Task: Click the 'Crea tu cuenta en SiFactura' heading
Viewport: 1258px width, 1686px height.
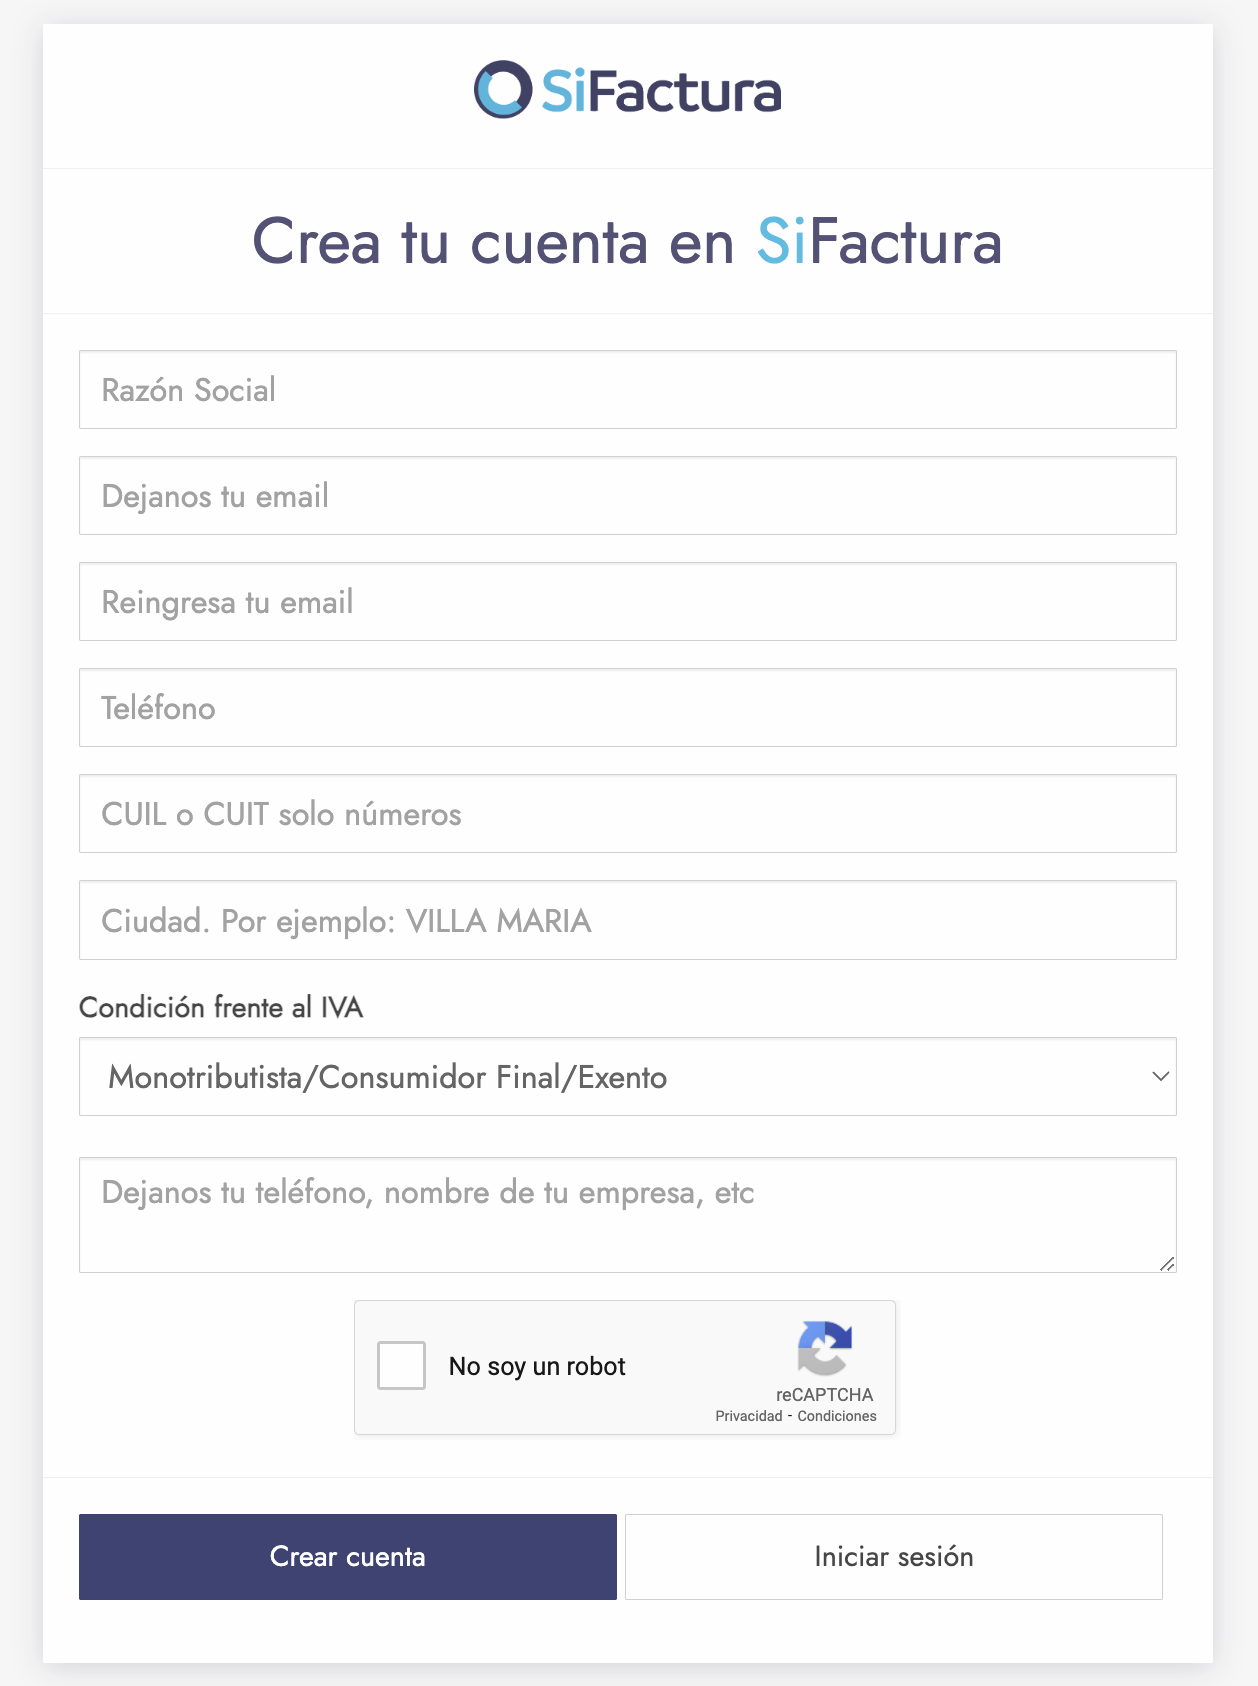Action: 627,242
